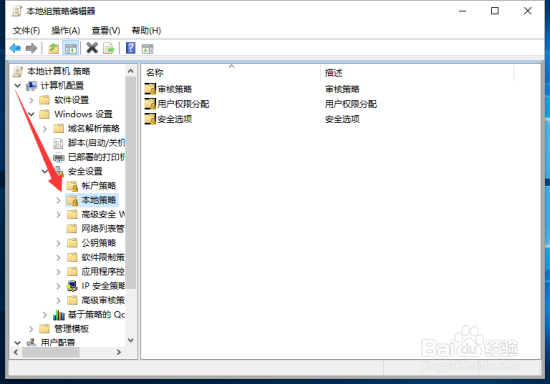Click the IP 安全策略 icon in tree
The width and height of the screenshot is (550, 384).
tap(72, 286)
